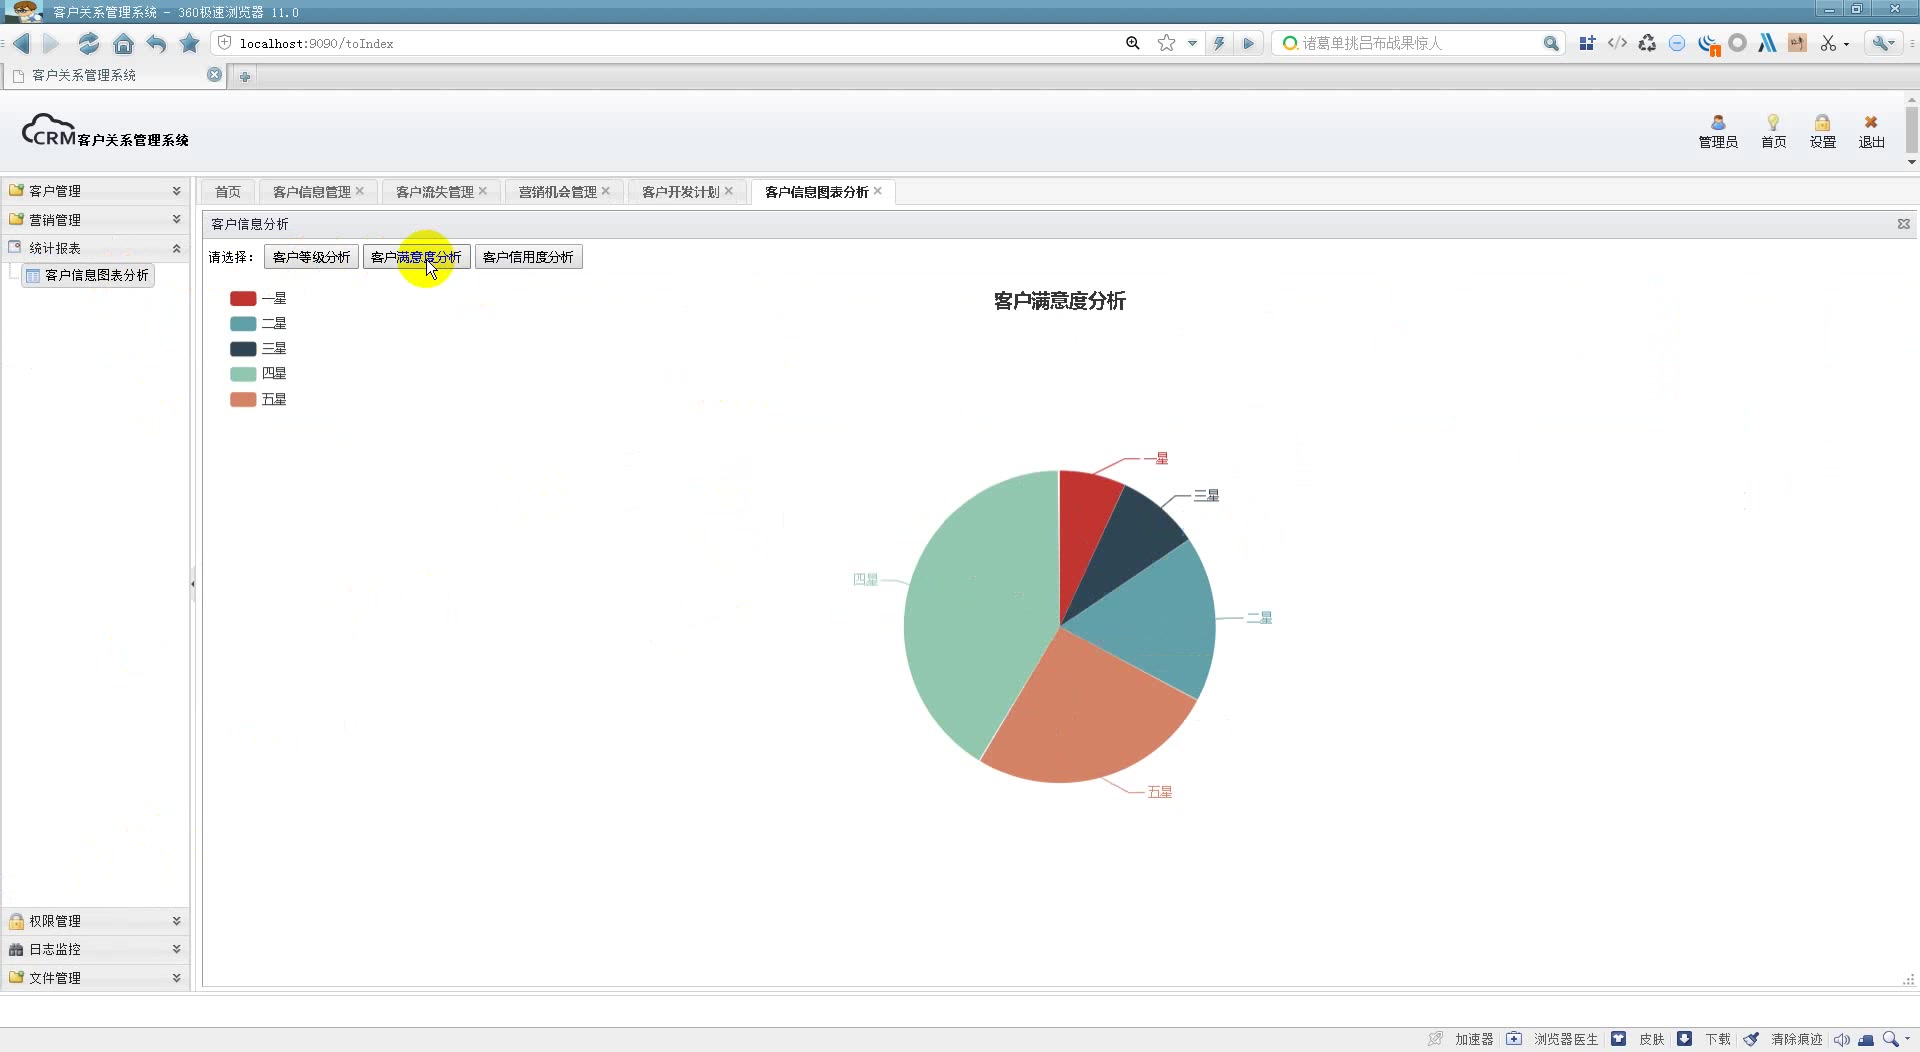Click the search magnifier button in the search box

(x=1551, y=43)
